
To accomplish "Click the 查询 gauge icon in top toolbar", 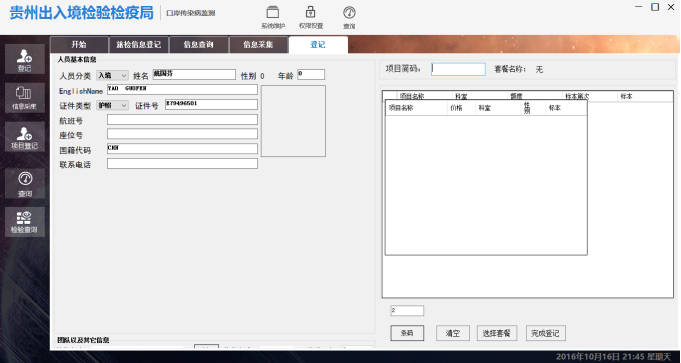I will click(349, 17).
